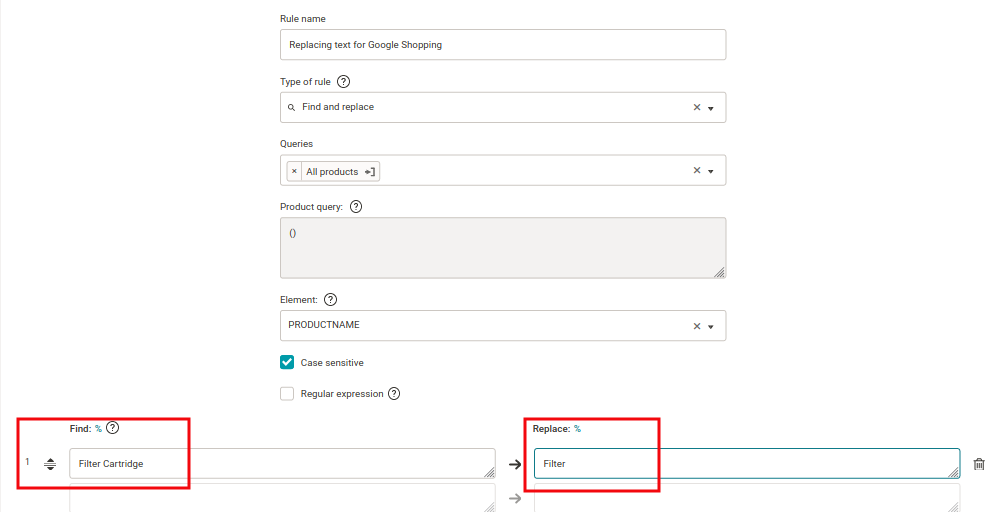This screenshot has width=1004, height=512.
Task: Click the % link next to Find
Action: (98, 428)
